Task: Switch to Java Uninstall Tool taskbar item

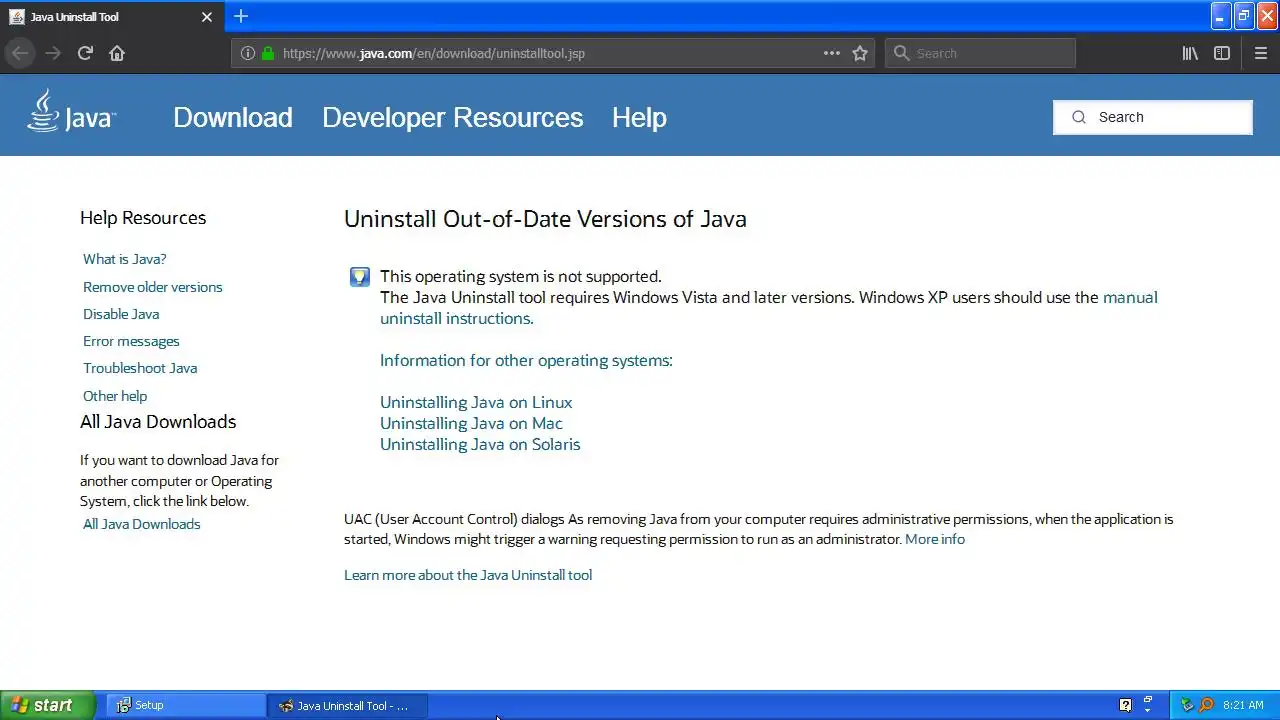Action: (348, 705)
